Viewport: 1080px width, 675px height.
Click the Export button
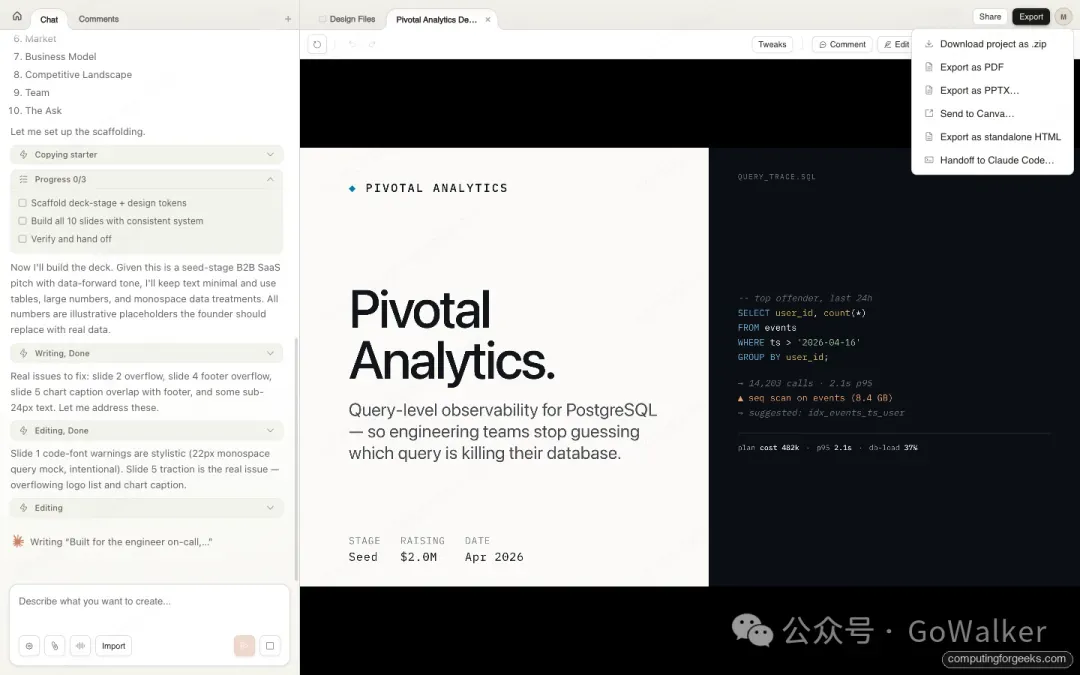coord(1031,17)
